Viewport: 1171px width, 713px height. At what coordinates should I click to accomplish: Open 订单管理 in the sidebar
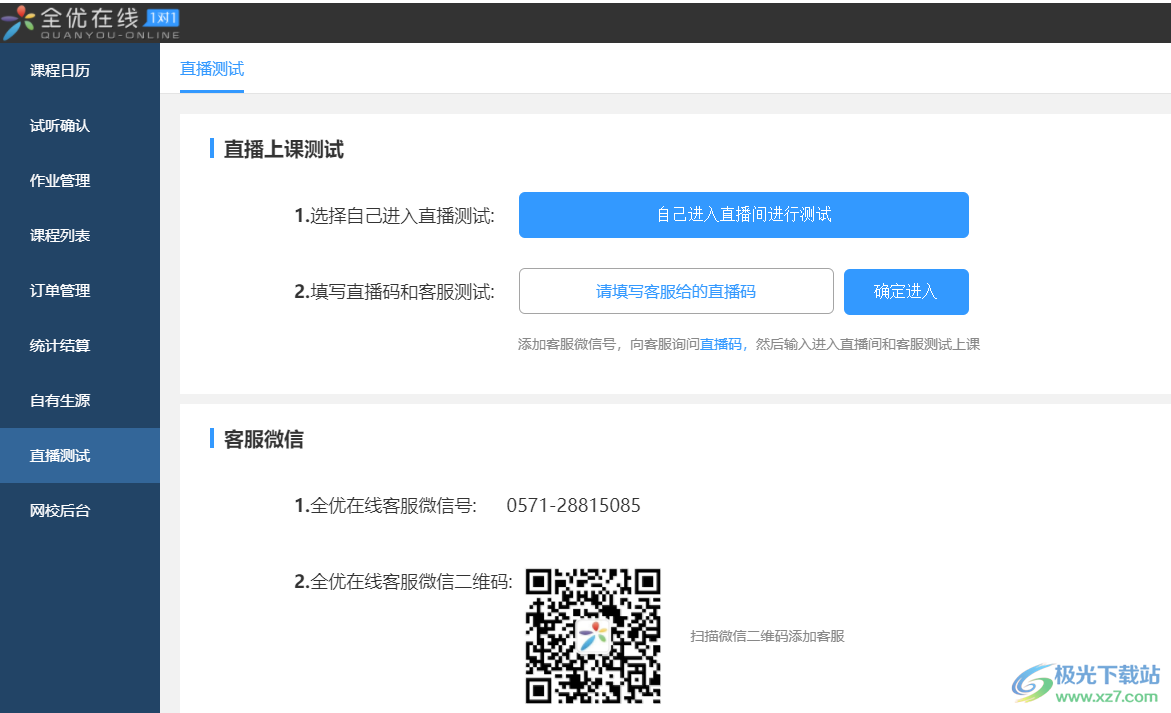[62, 290]
